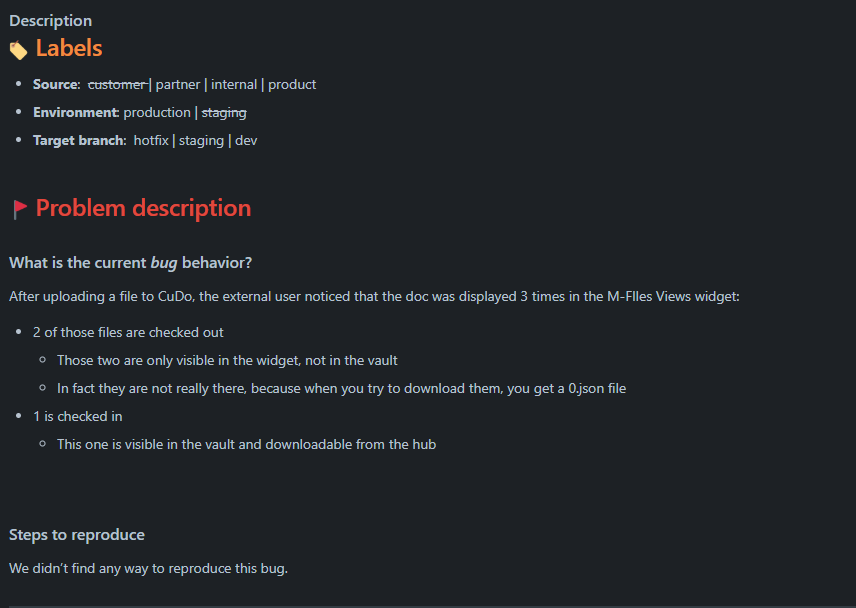The height and width of the screenshot is (608, 856).
Task: Click the Labels heading
Action: click(x=69, y=48)
